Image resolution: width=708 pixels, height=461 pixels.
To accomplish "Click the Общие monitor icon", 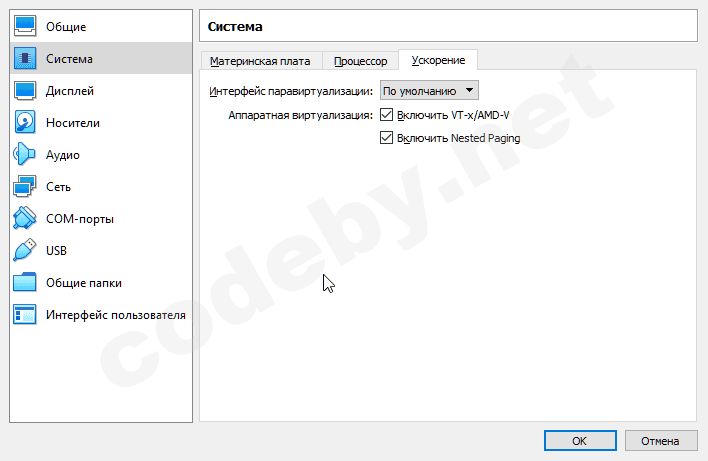I will [25, 26].
